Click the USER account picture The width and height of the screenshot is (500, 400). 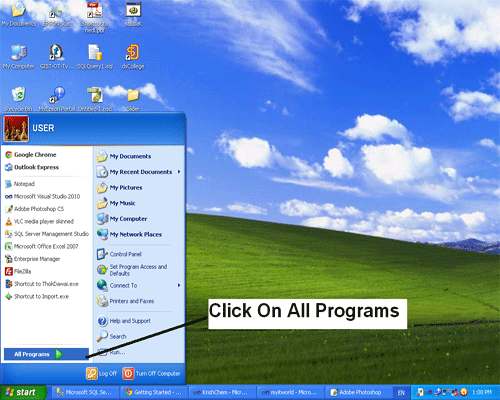[16, 129]
